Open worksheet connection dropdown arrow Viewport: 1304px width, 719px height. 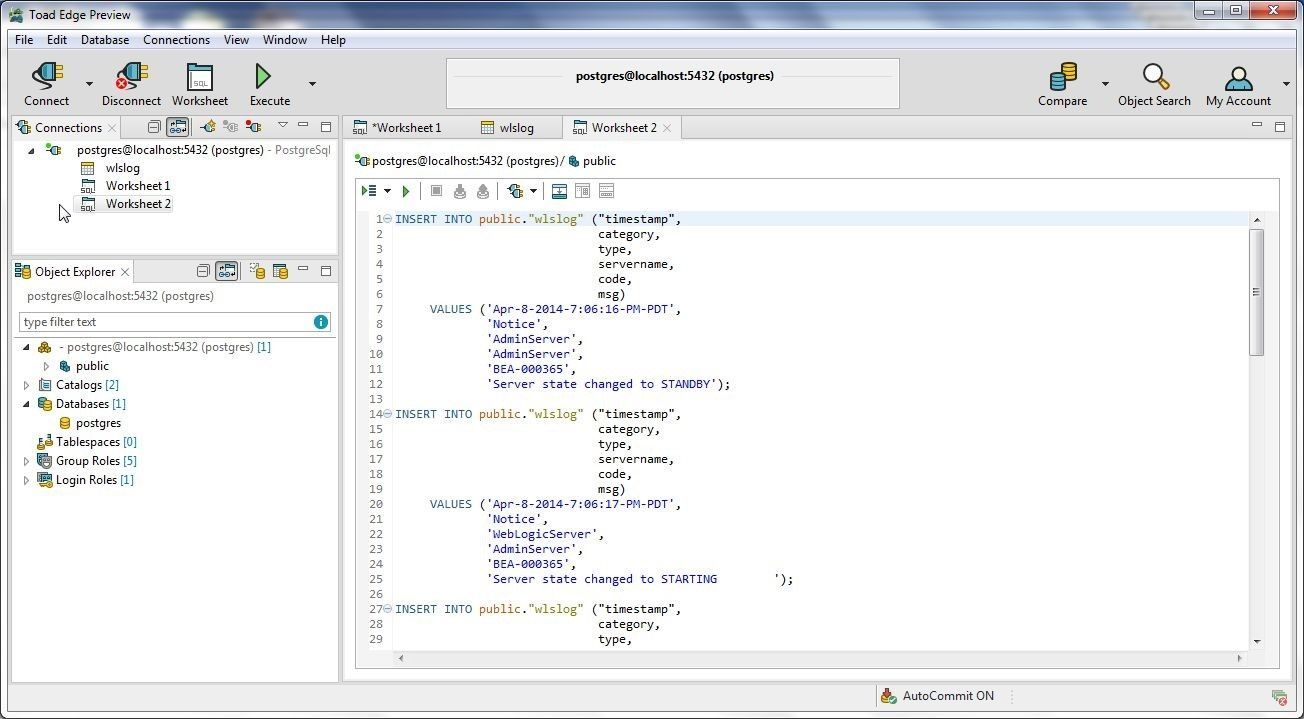click(x=533, y=191)
